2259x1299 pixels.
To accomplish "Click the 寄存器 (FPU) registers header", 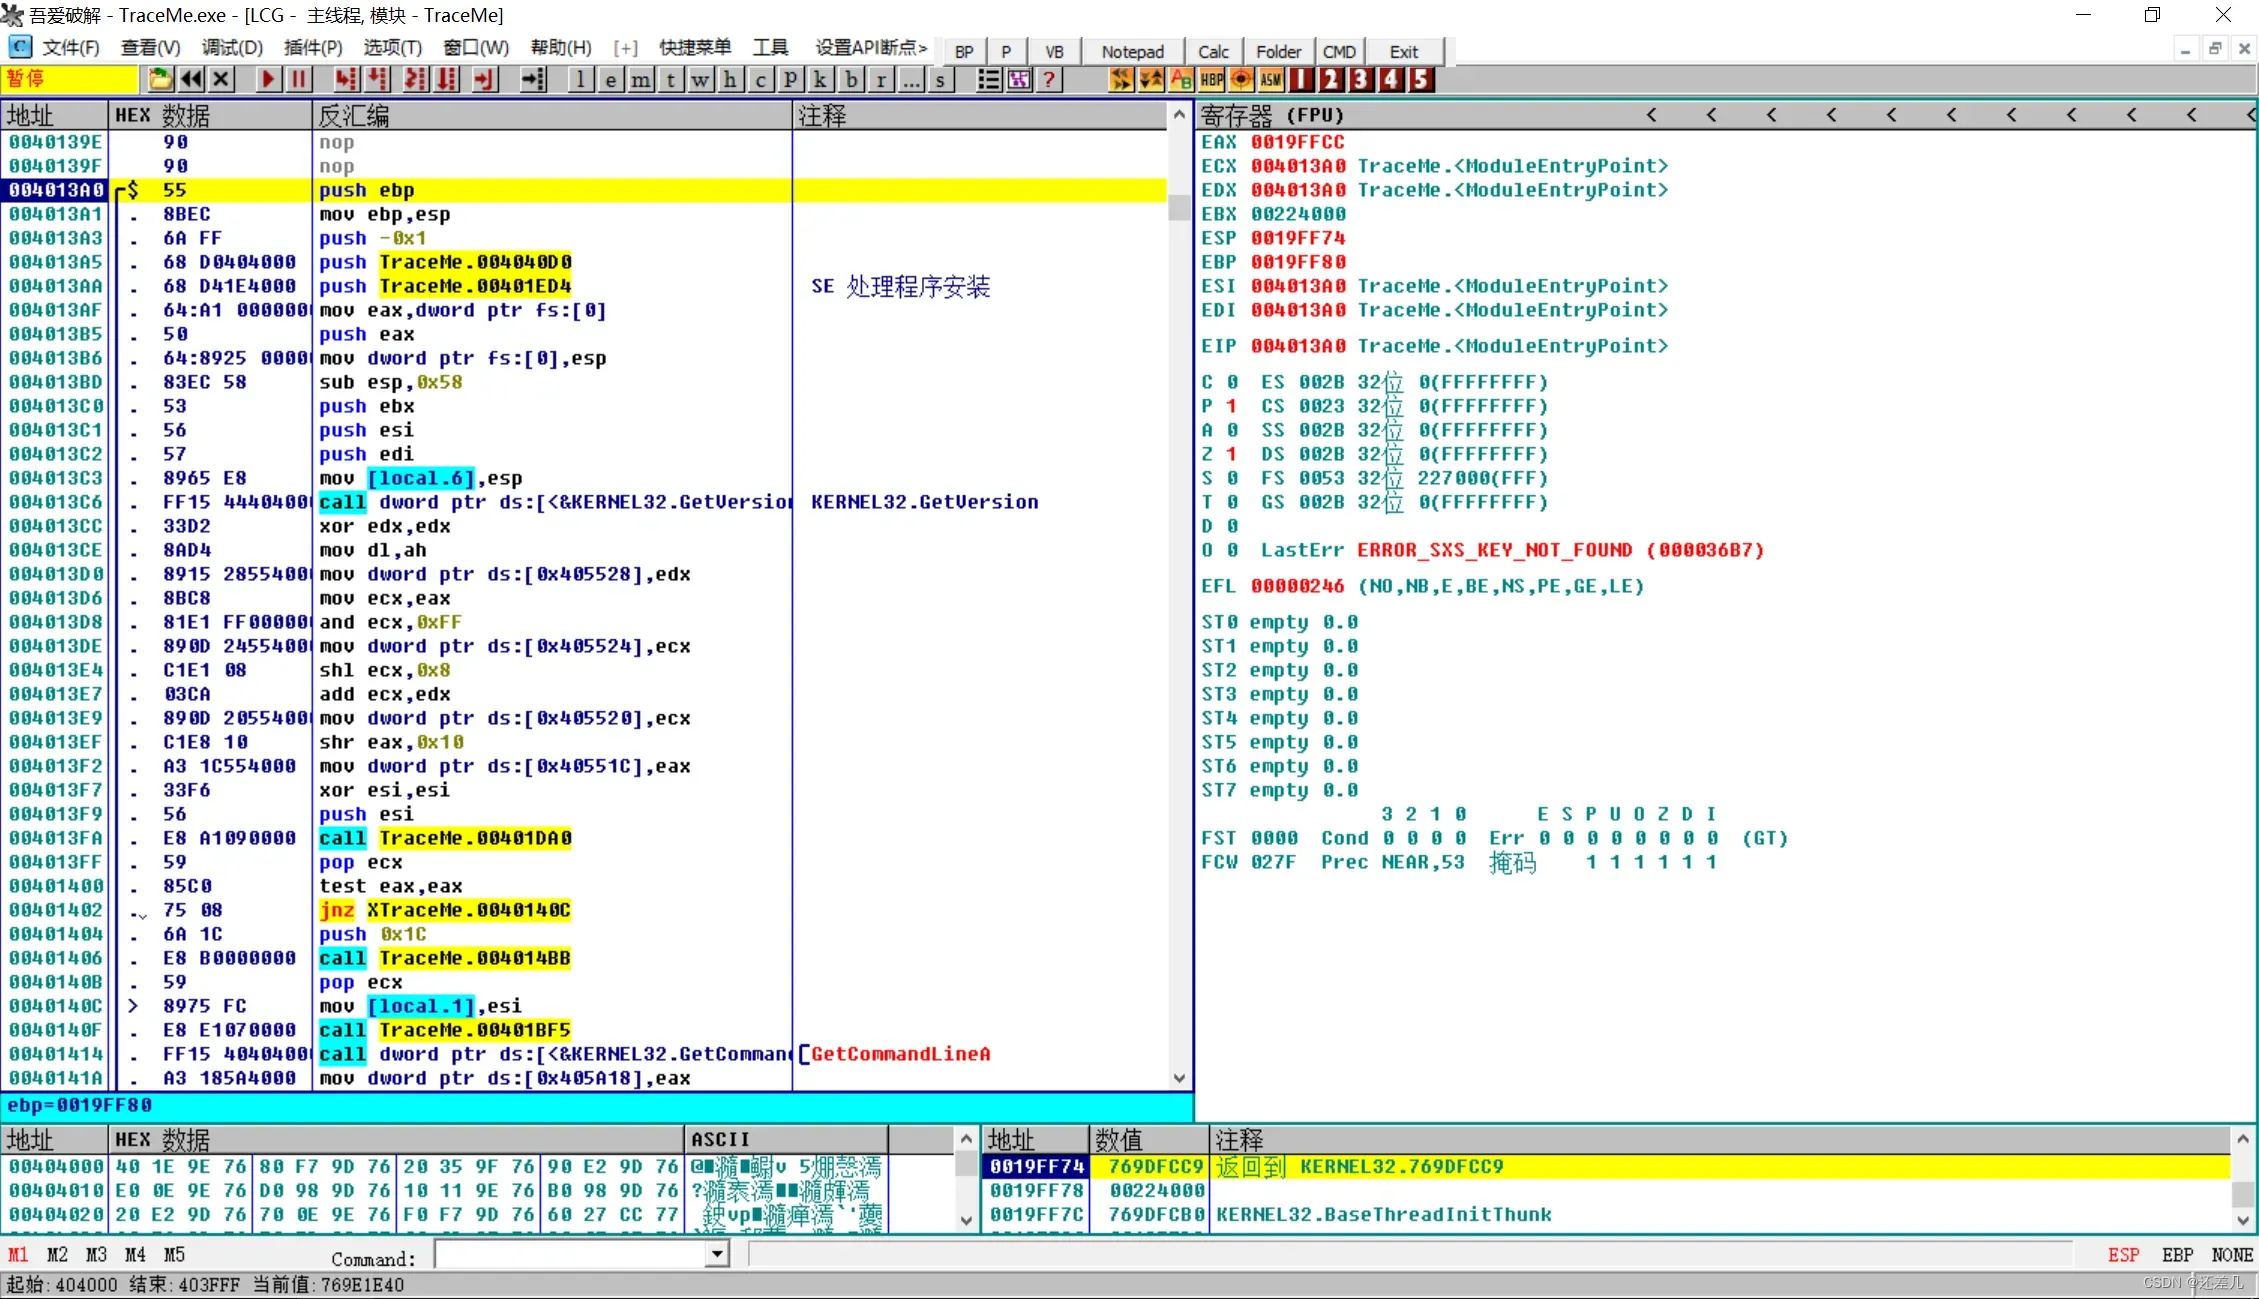I will click(1272, 115).
